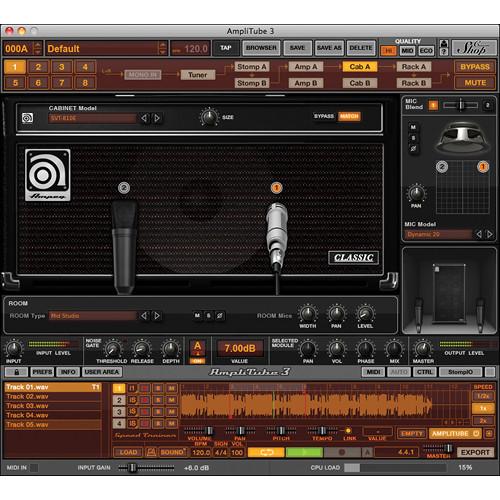Adjust the INPUT GAIN slider
This screenshot has height=500, width=500.
tap(146, 468)
